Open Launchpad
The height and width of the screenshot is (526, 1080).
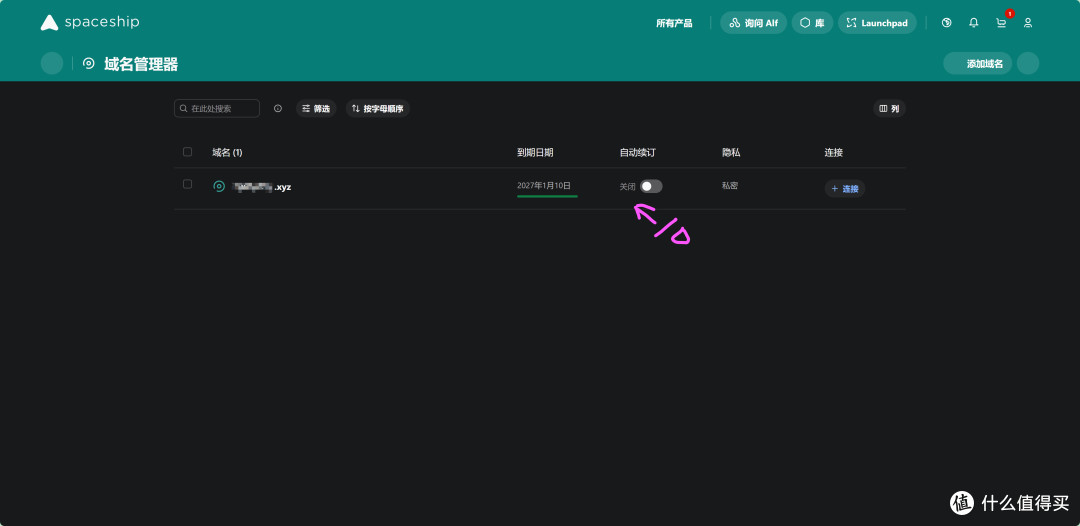coord(877,23)
